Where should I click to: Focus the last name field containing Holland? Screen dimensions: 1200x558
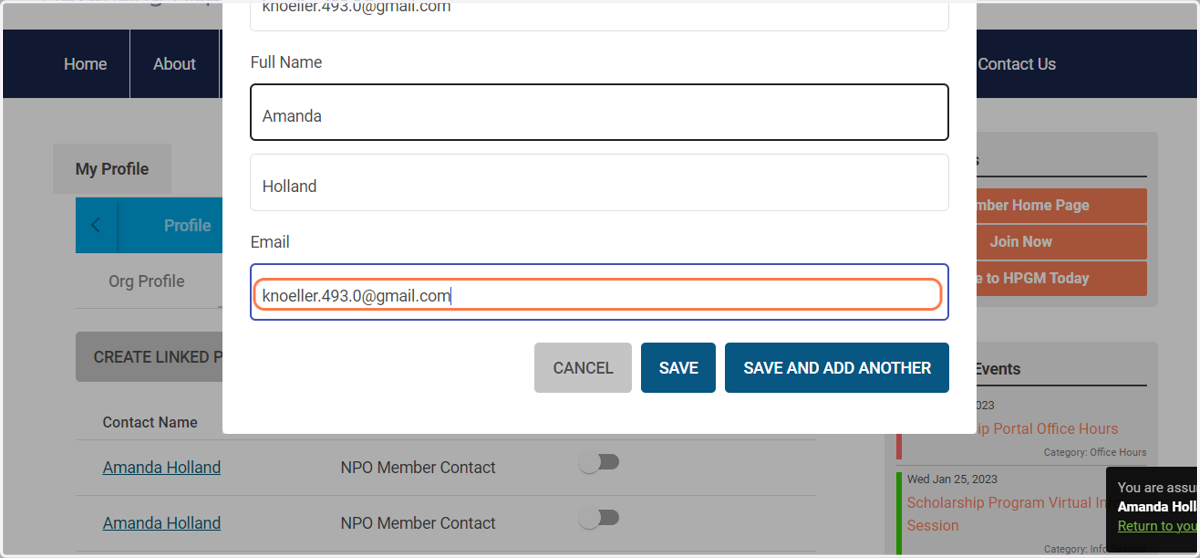tap(599, 182)
